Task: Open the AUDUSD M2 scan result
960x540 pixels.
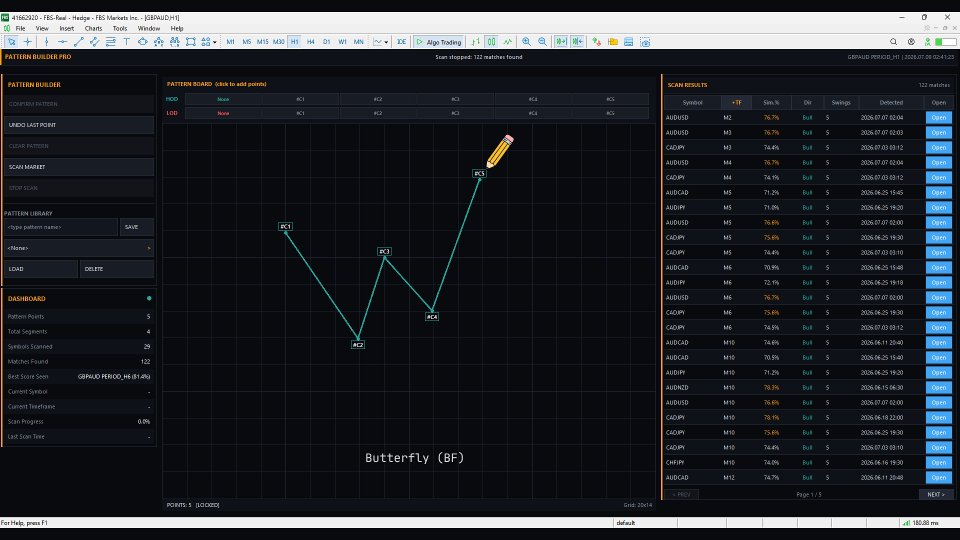Action: [939, 118]
